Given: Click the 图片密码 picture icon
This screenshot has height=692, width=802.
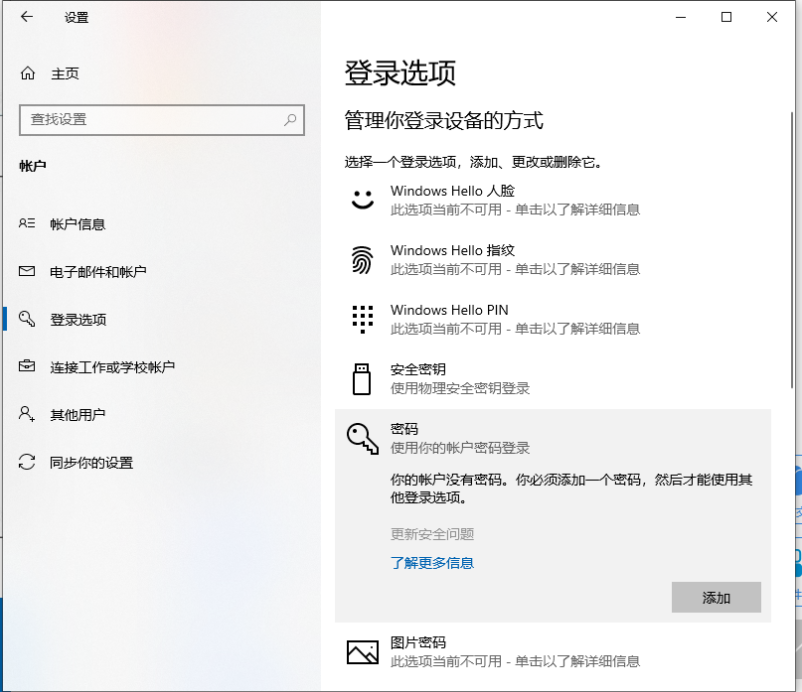Looking at the screenshot, I should click(361, 652).
